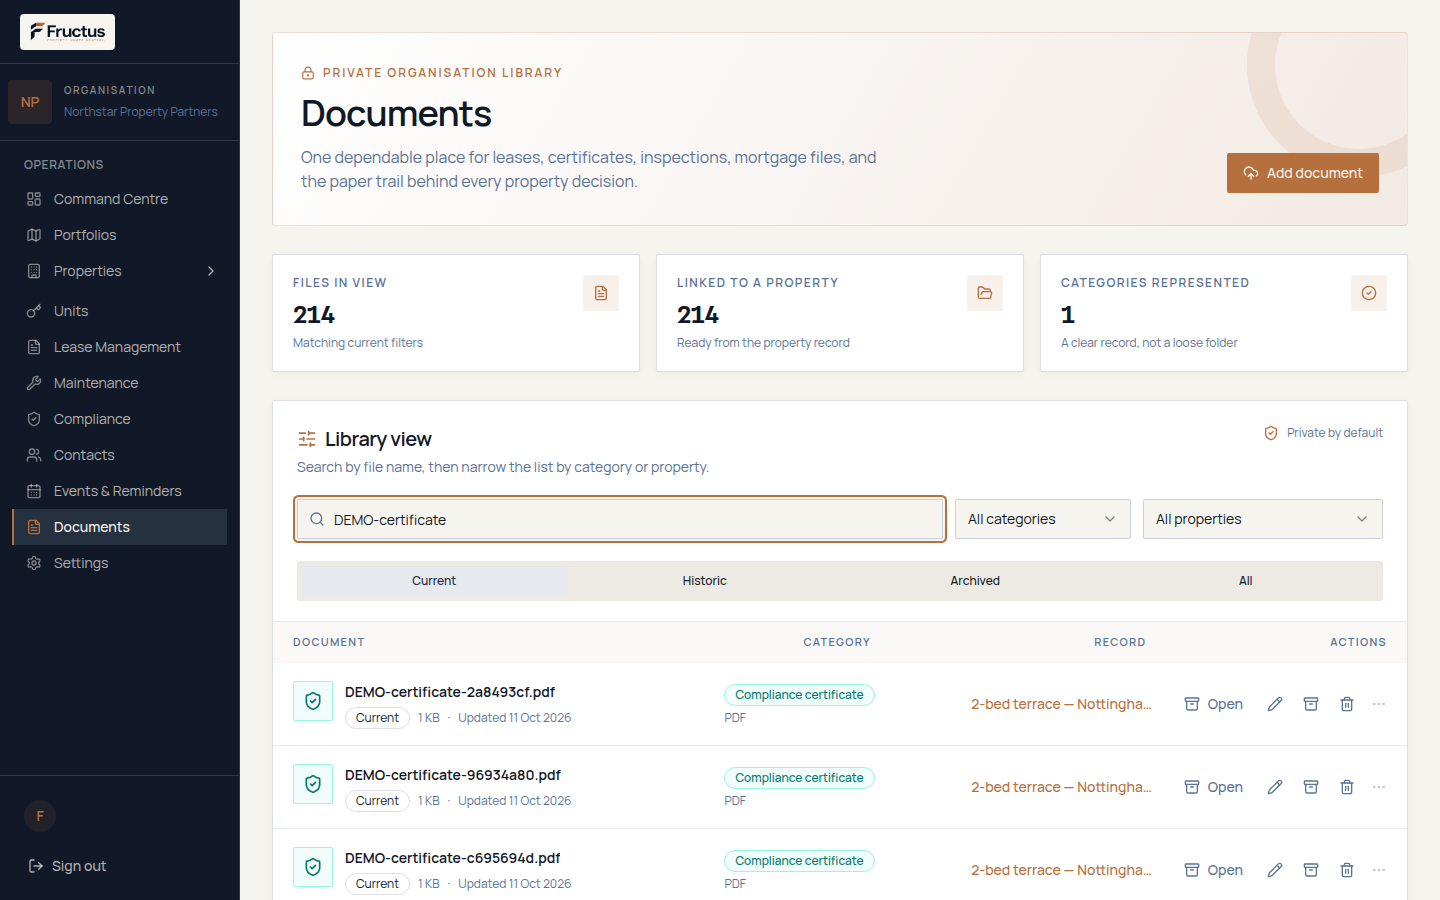The image size is (1440, 900).
Task: Open the Compliance section
Action: [x=120, y=419]
